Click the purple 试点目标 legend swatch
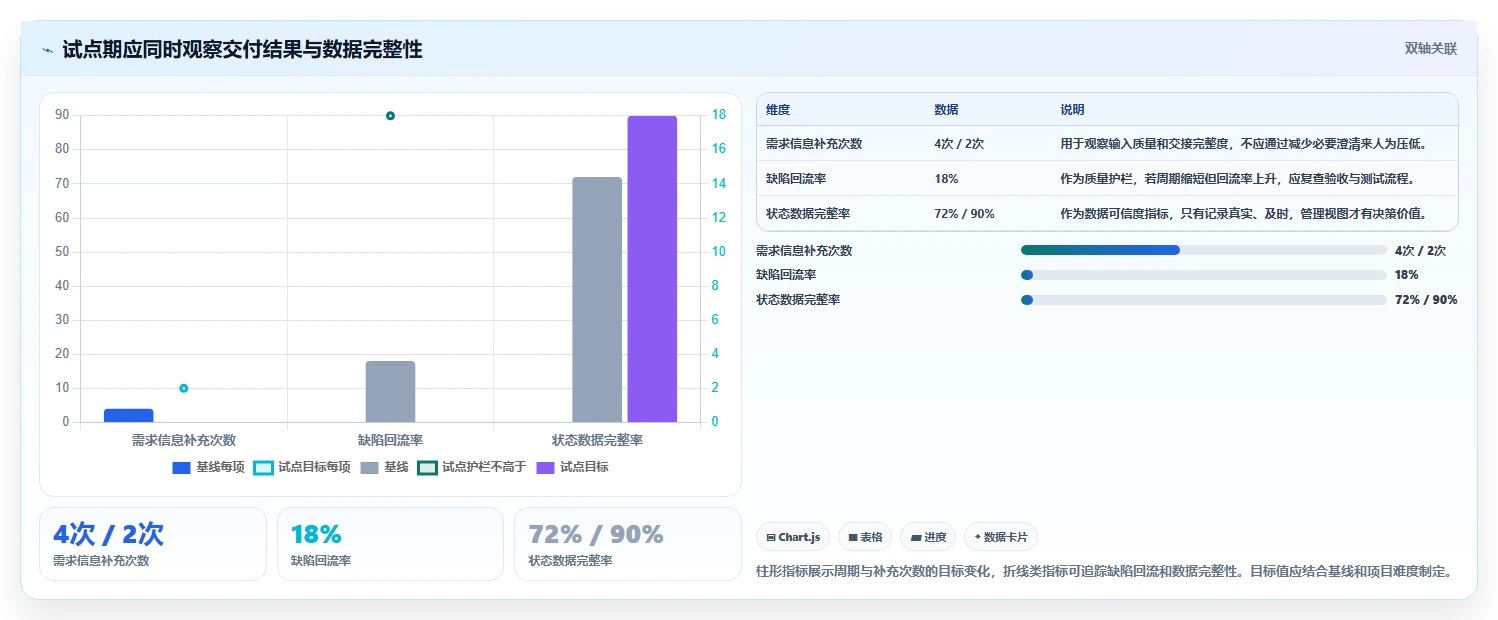Image resolution: width=1498 pixels, height=620 pixels. click(546, 467)
